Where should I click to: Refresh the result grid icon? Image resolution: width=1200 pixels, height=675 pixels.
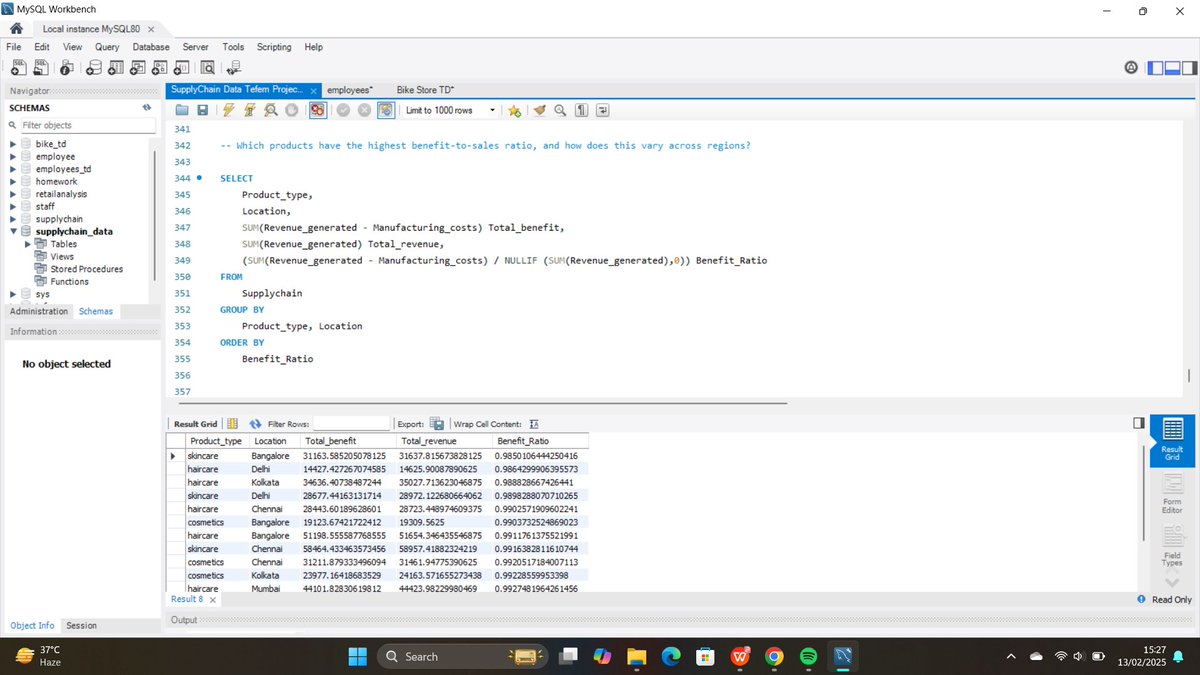point(254,424)
